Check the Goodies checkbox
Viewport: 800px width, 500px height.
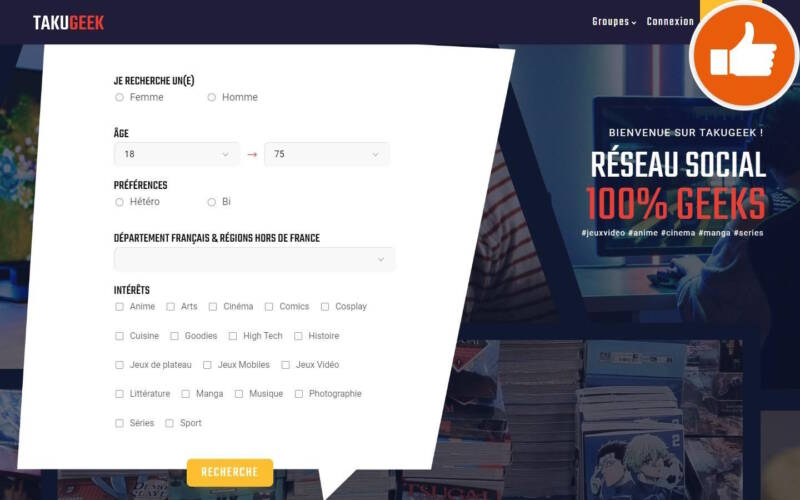(x=174, y=336)
